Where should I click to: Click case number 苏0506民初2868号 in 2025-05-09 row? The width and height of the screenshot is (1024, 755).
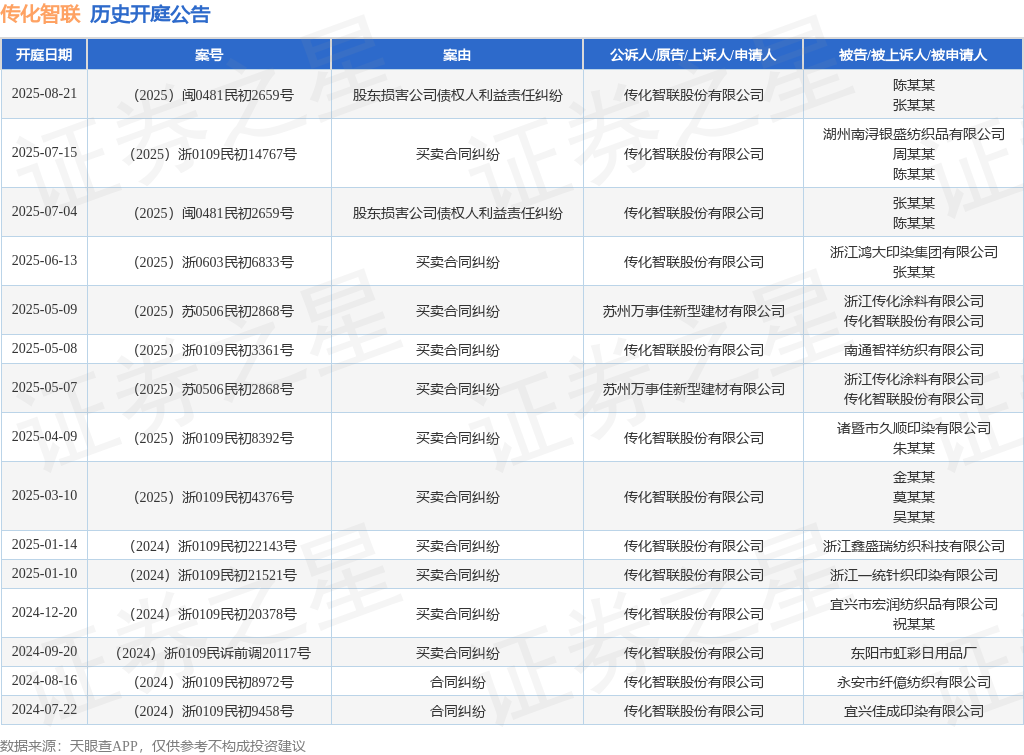[214, 312]
